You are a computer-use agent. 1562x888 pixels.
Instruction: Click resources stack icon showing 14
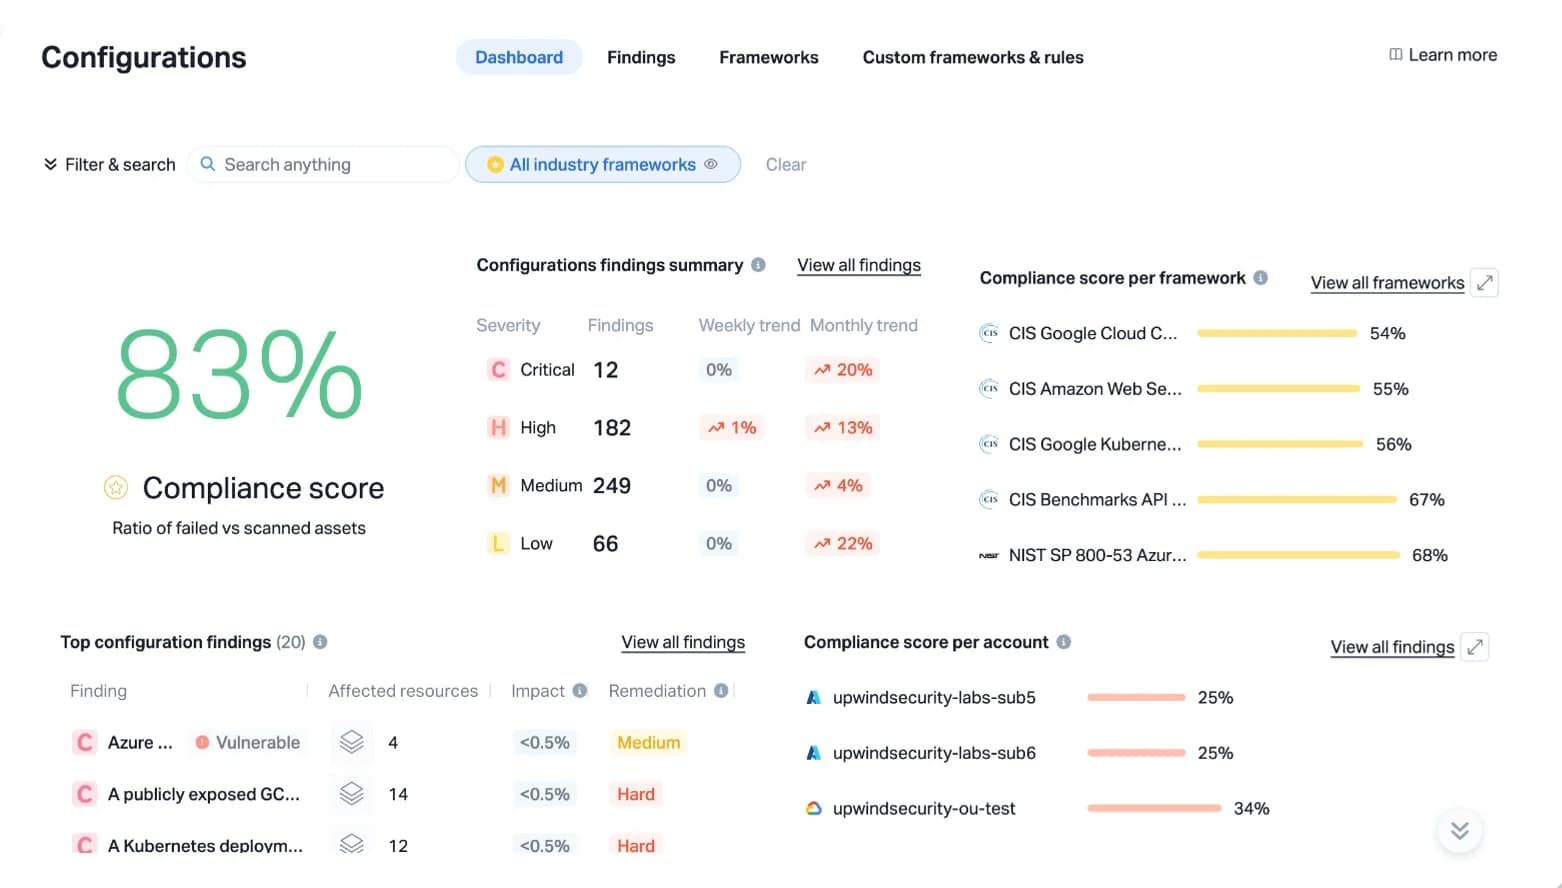click(x=351, y=794)
